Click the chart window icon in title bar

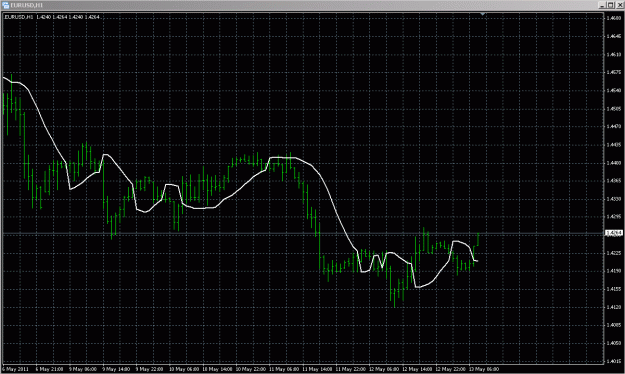(6, 5)
